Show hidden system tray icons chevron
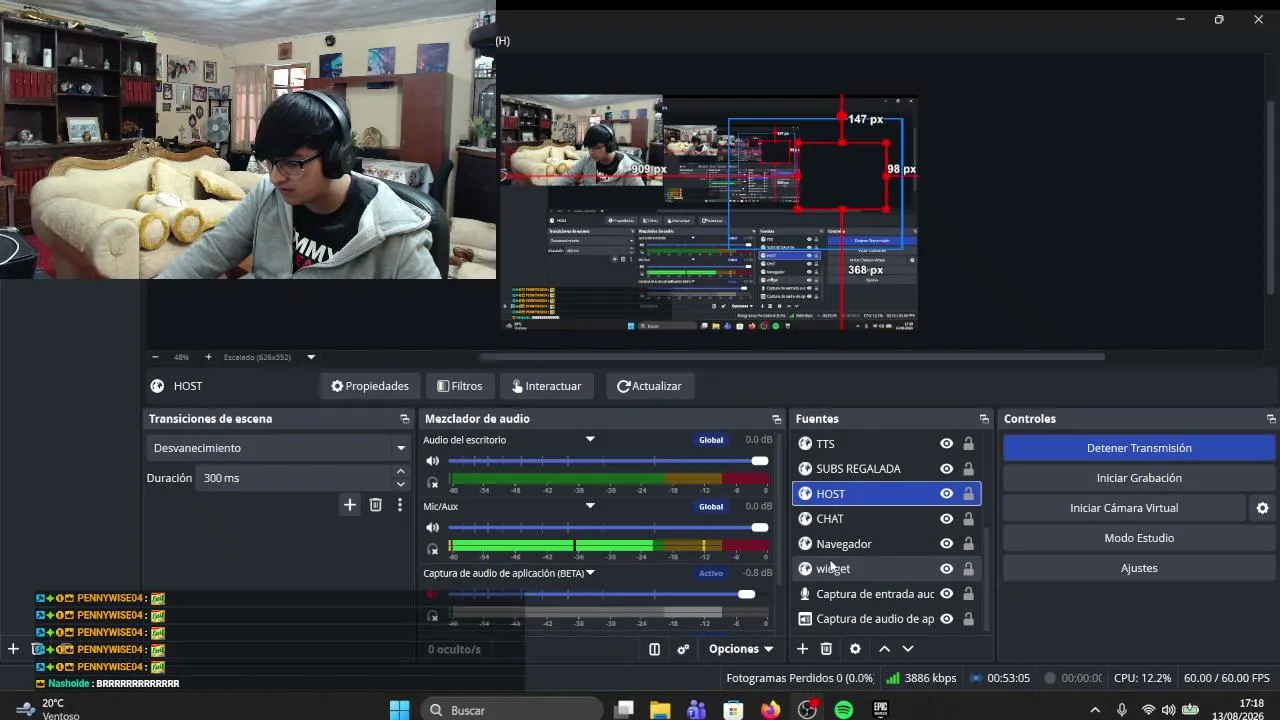This screenshot has width=1280, height=720. click(x=1095, y=710)
